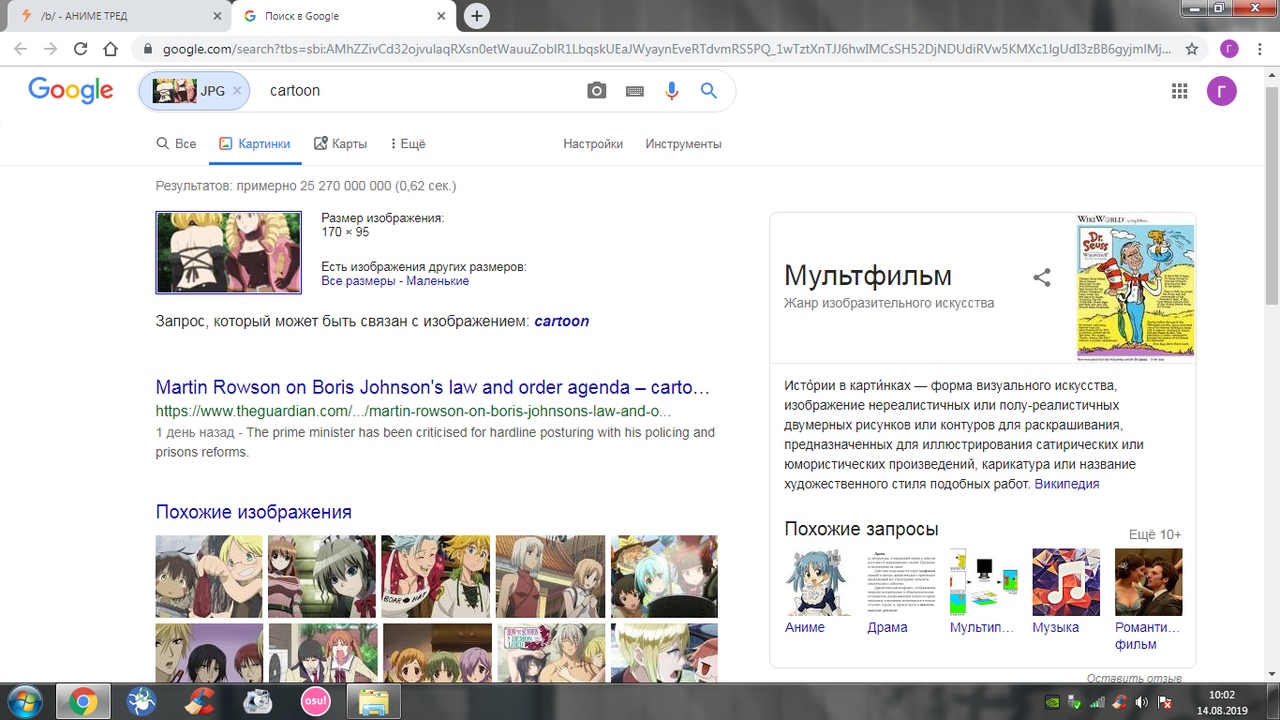Open the on-screen keyboard input tool
The height and width of the screenshot is (720, 1280).
634,91
